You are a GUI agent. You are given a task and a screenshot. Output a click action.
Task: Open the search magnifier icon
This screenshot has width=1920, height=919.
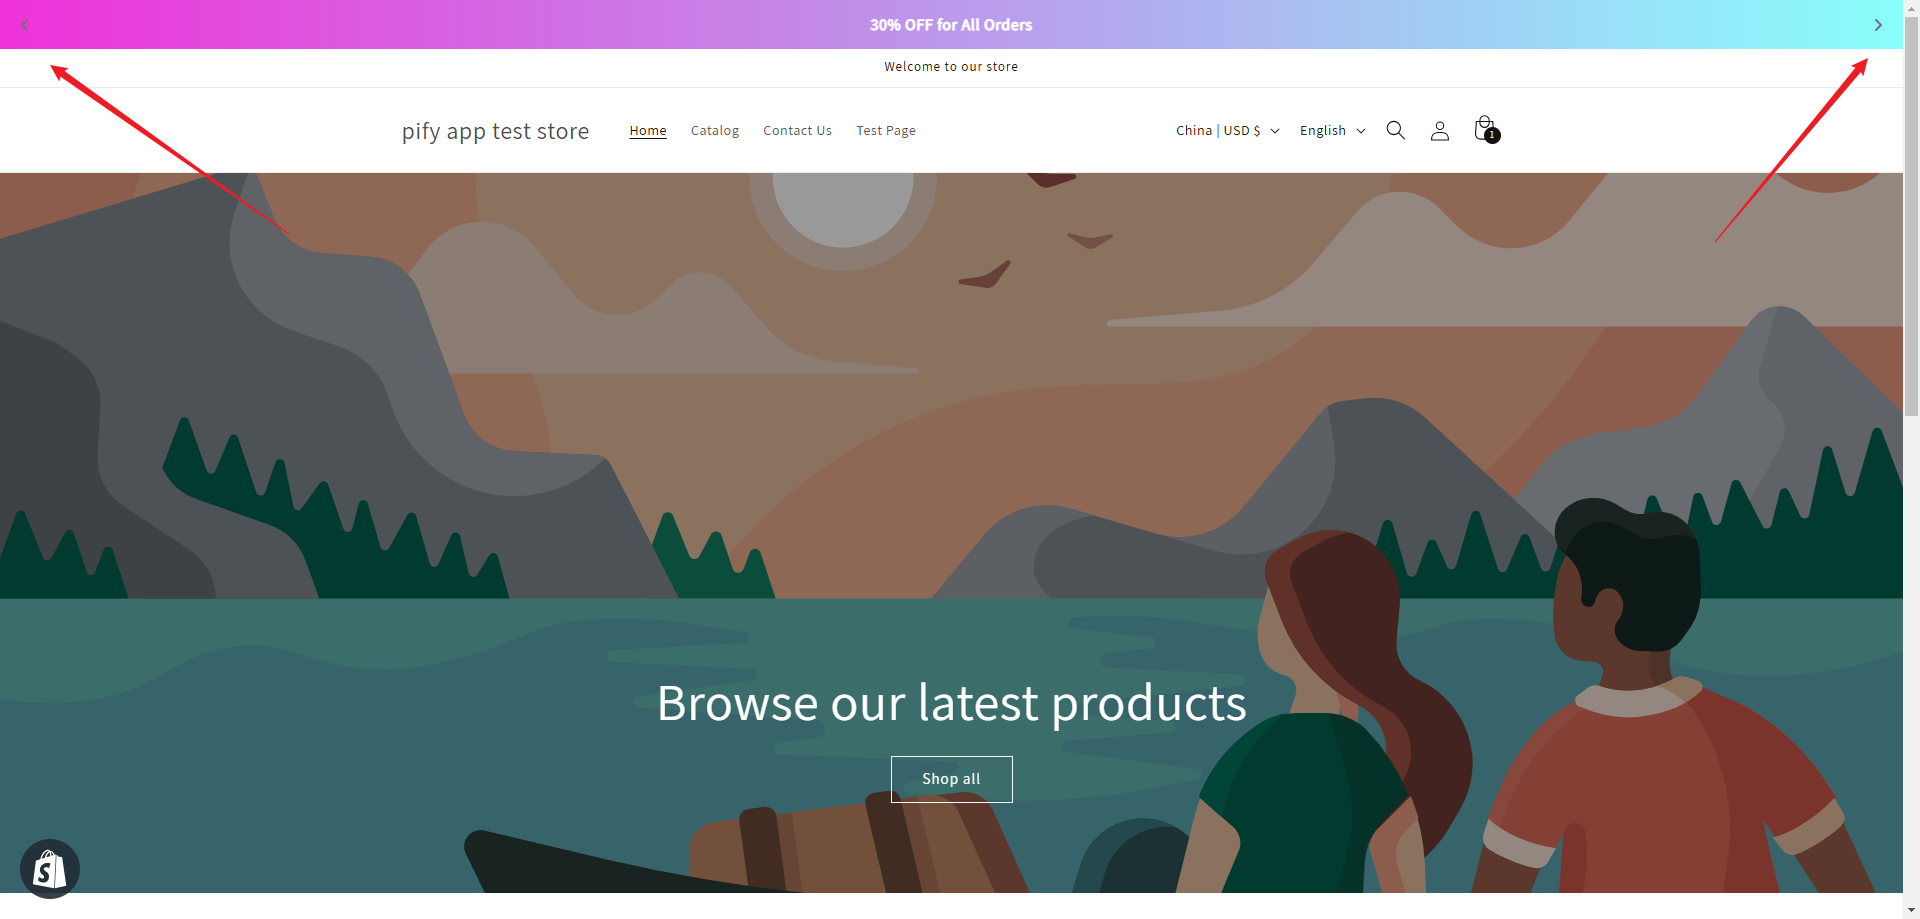point(1396,130)
